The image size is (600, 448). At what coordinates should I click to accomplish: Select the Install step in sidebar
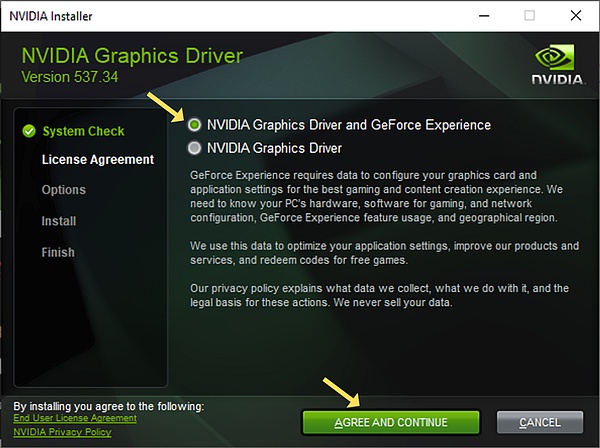(58, 221)
